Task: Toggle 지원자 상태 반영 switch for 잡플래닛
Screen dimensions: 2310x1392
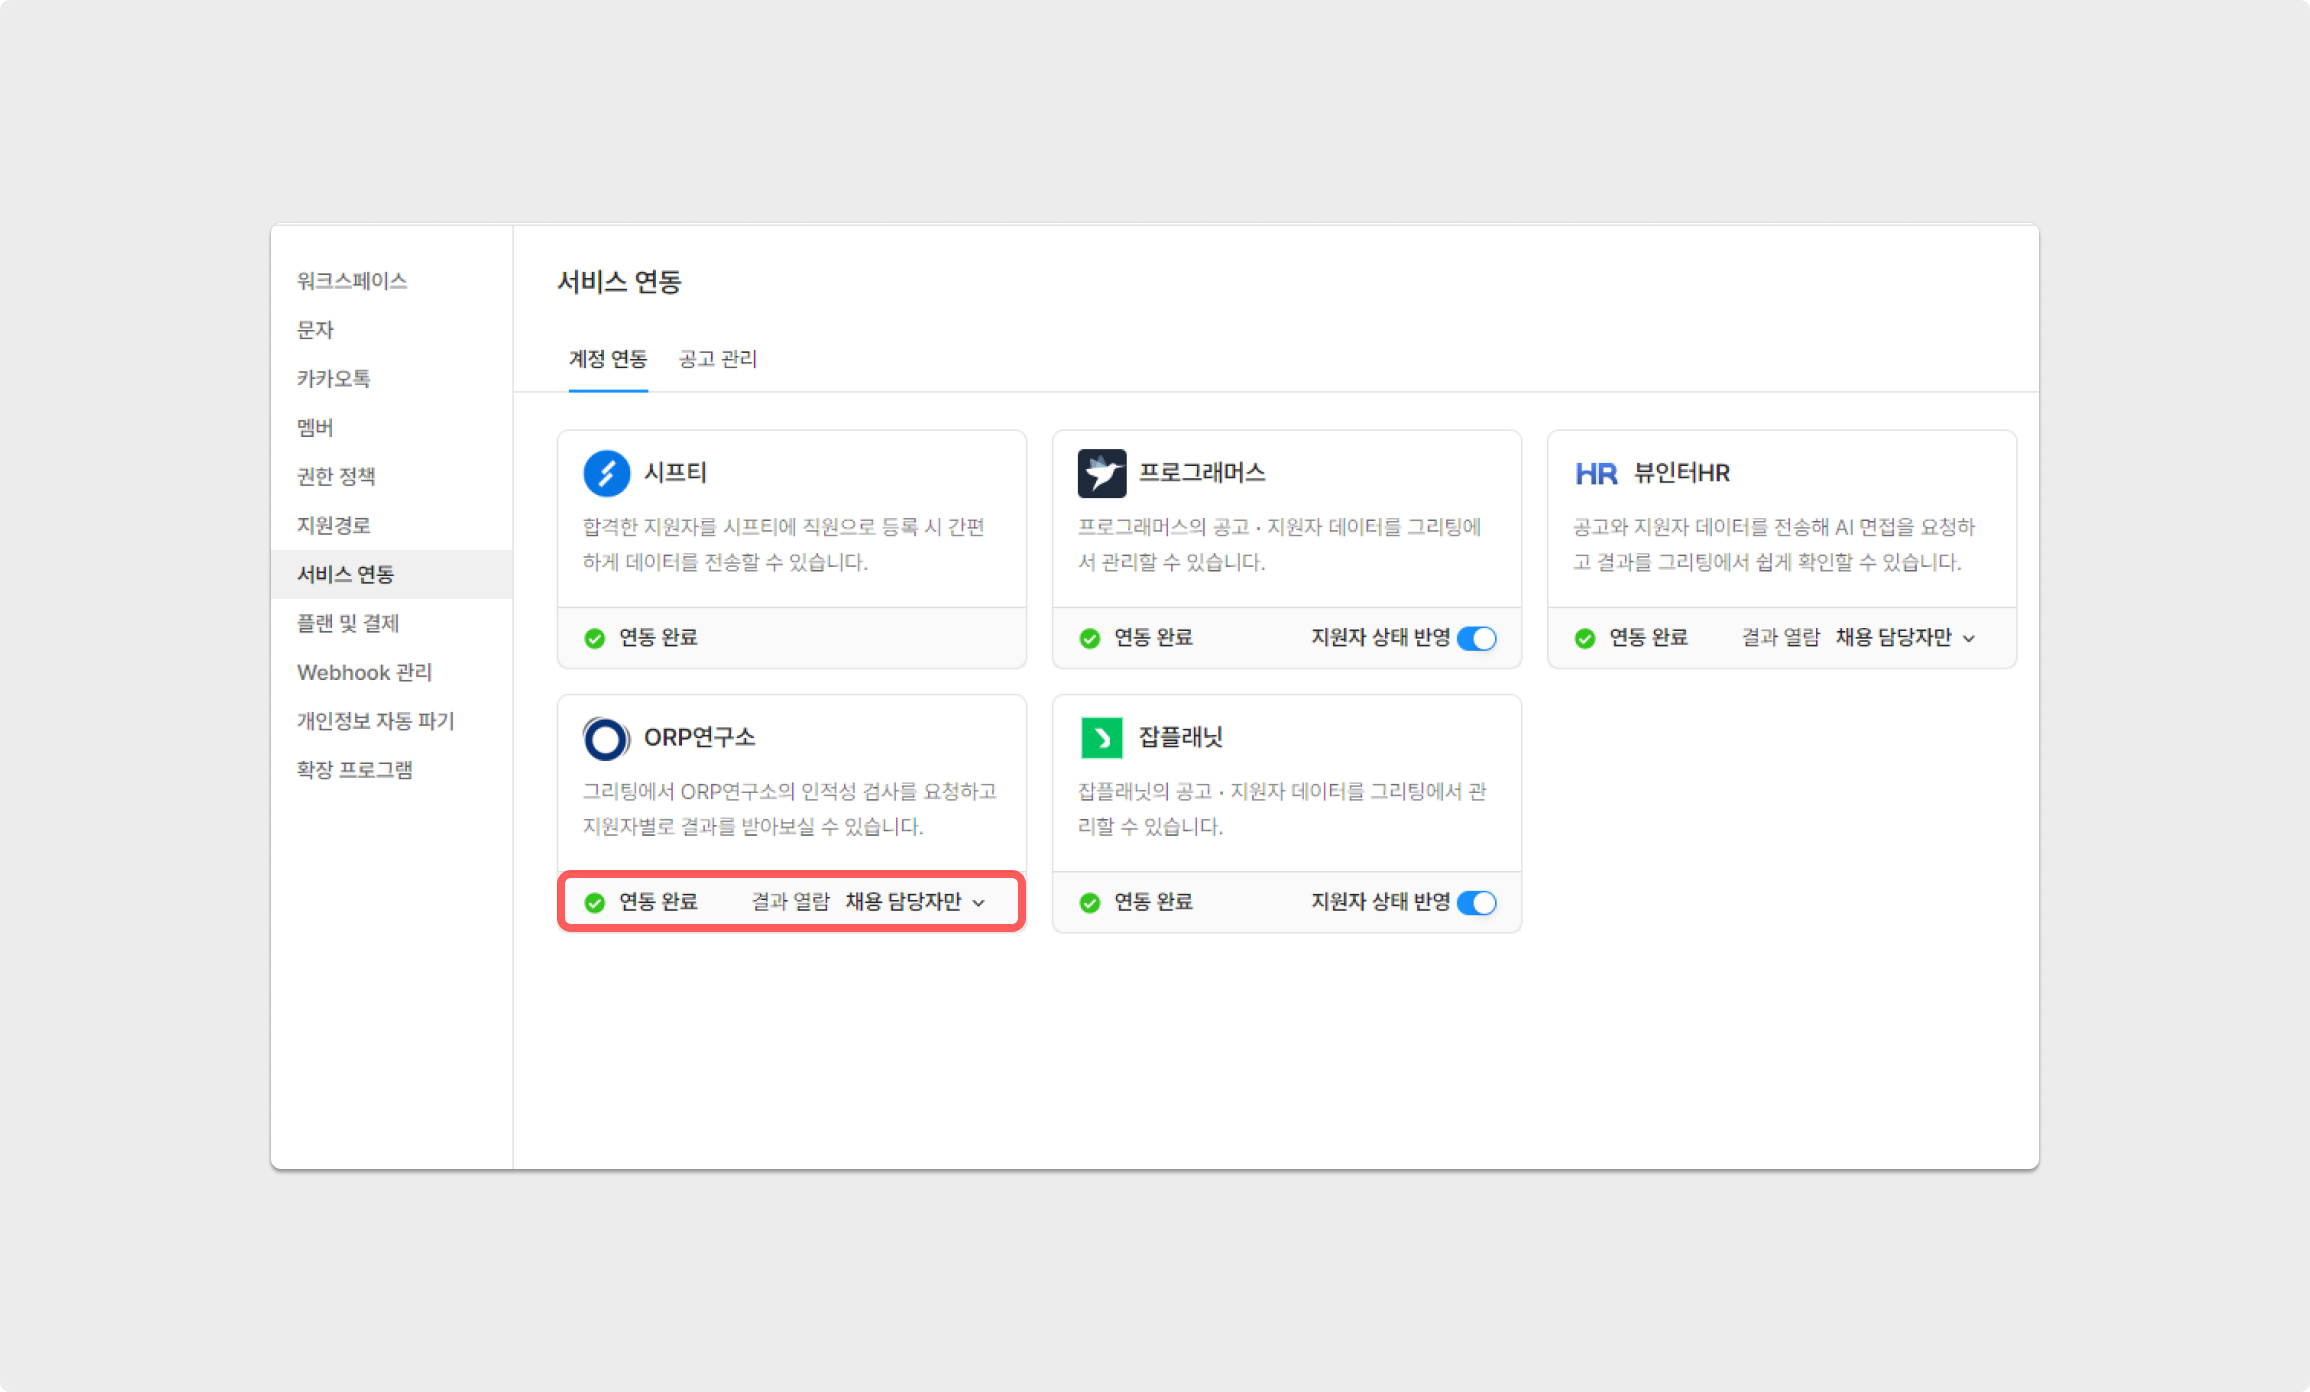Action: [x=1477, y=903]
